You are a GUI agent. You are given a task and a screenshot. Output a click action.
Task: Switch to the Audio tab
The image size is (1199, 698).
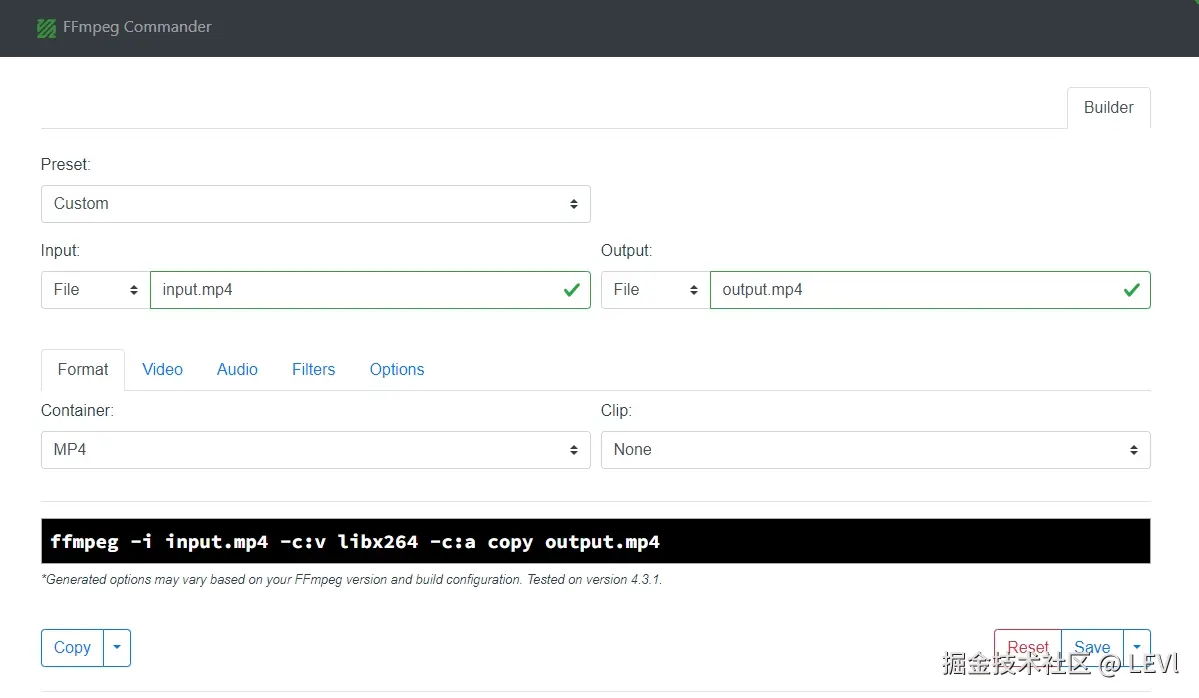237,370
